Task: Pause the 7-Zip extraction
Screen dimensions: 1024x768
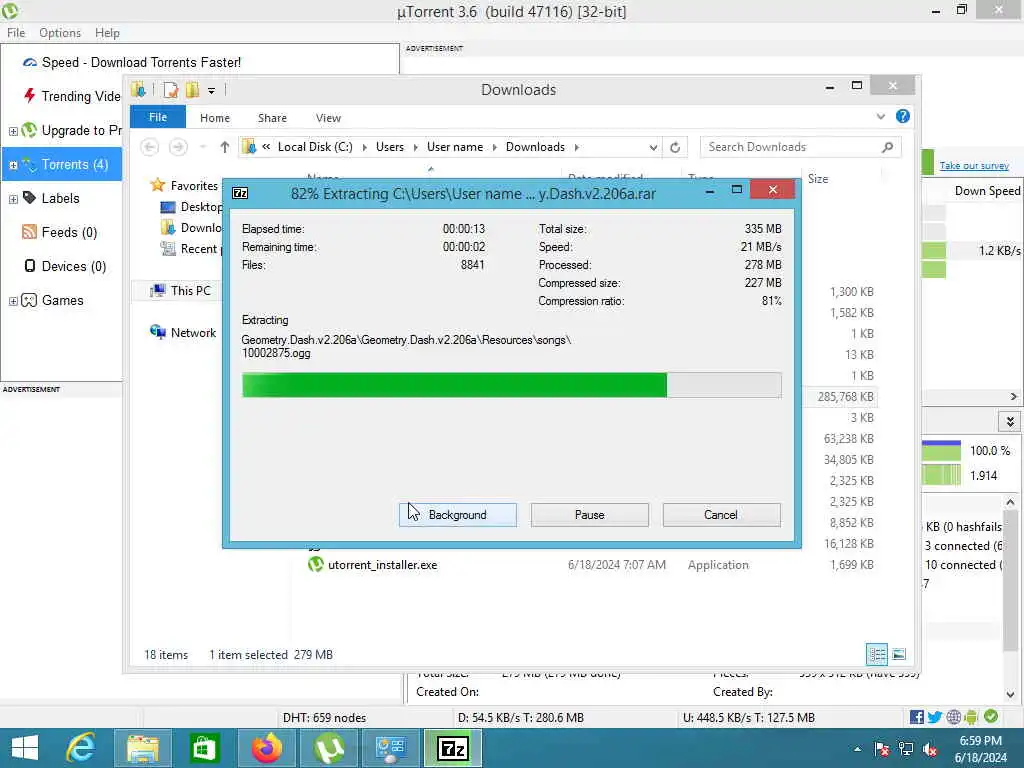Action: click(x=589, y=515)
